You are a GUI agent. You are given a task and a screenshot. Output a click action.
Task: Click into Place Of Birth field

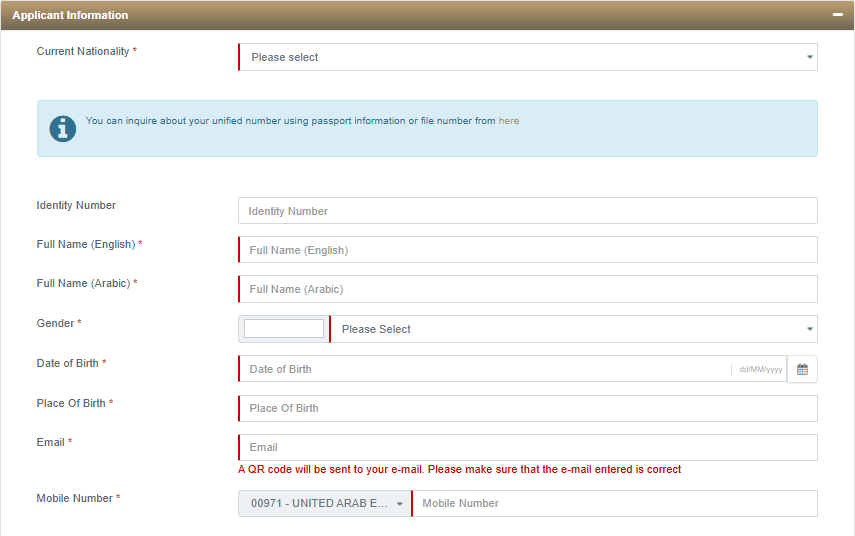click(528, 408)
